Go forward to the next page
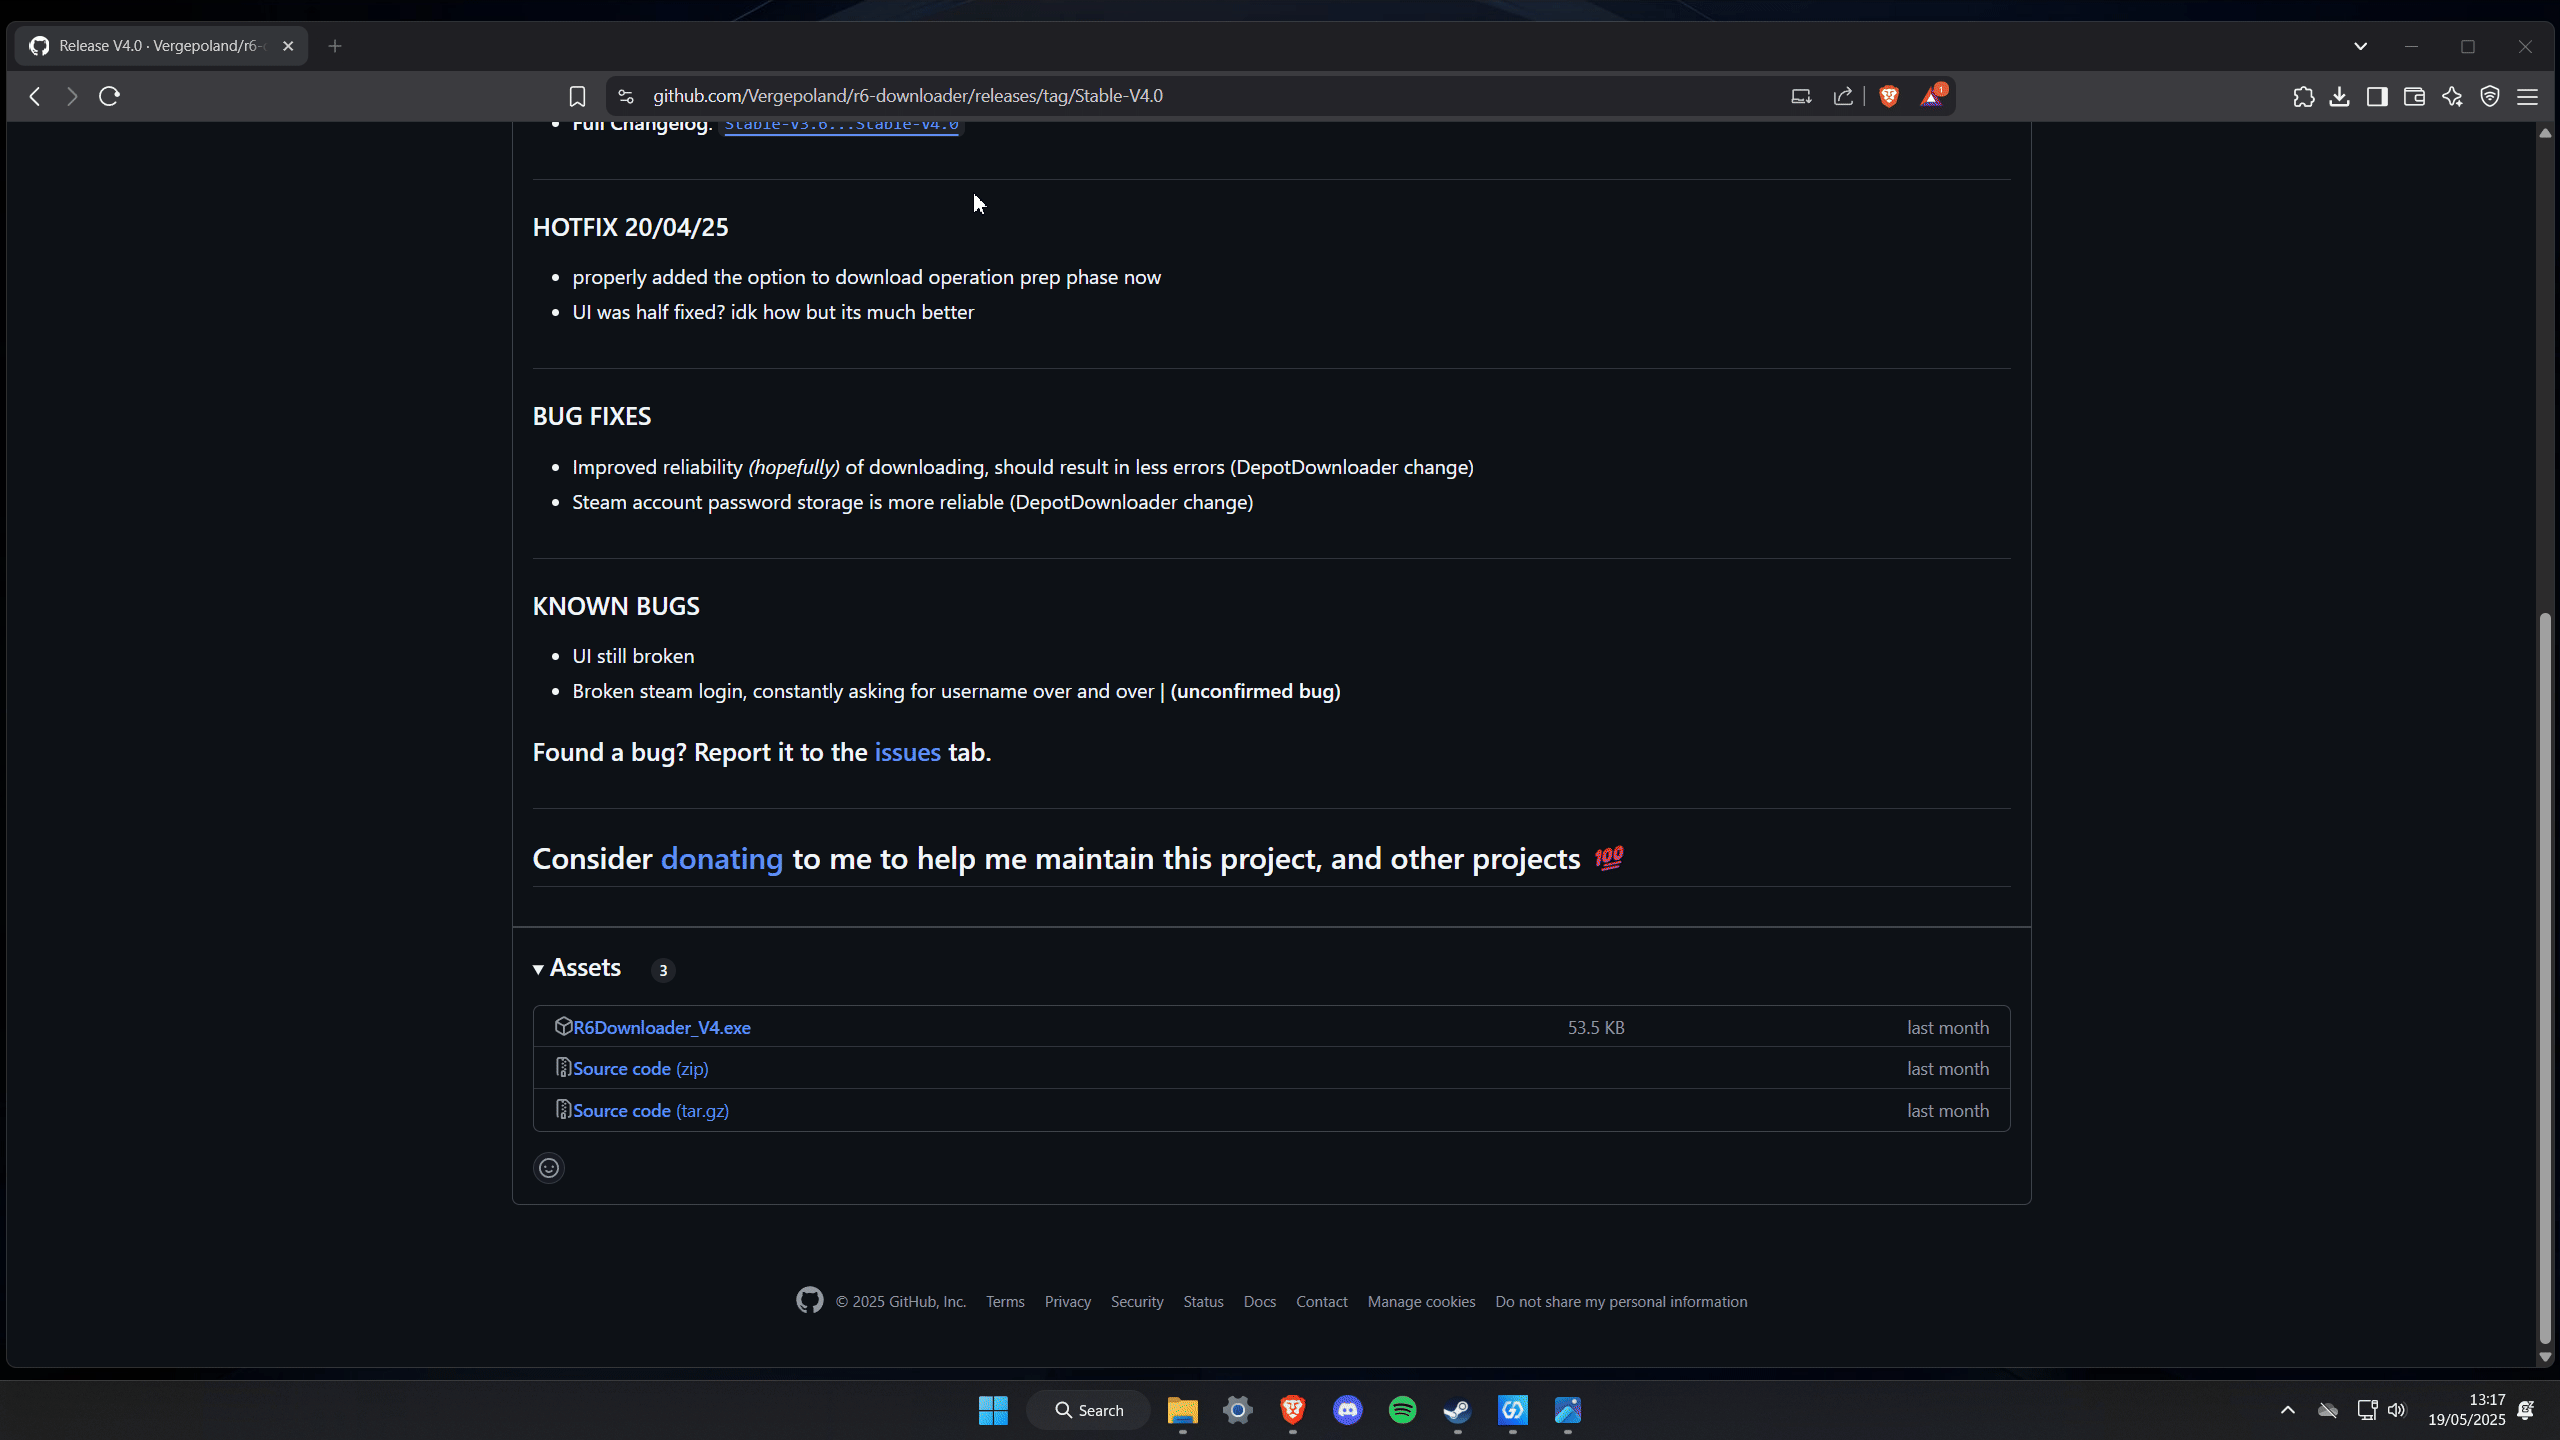 pyautogui.click(x=72, y=96)
